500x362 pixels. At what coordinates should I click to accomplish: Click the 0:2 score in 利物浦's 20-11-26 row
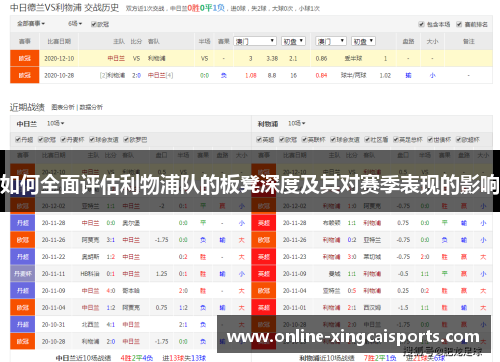tap(352, 240)
